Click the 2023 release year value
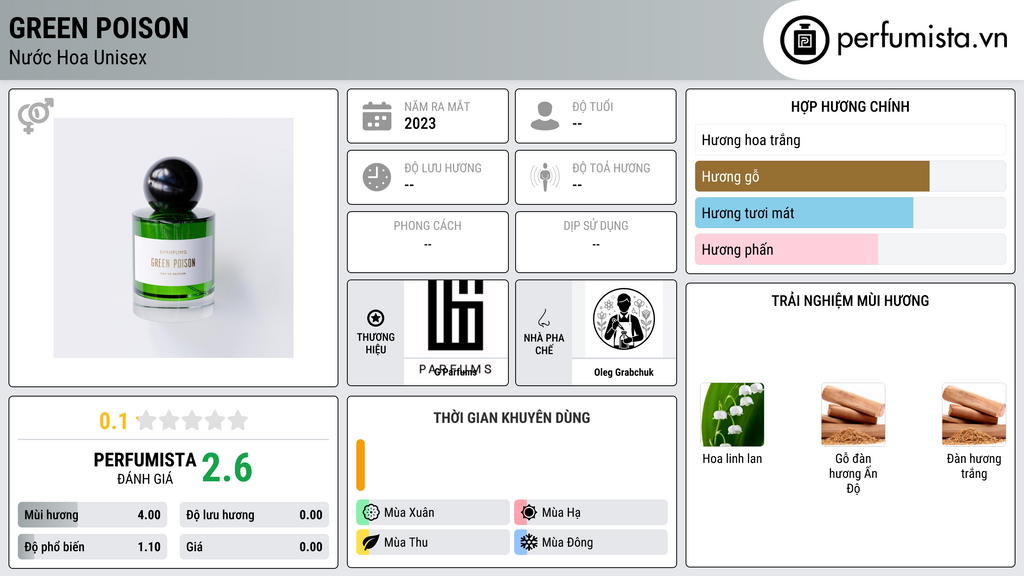This screenshot has height=576, width=1024. click(420, 123)
